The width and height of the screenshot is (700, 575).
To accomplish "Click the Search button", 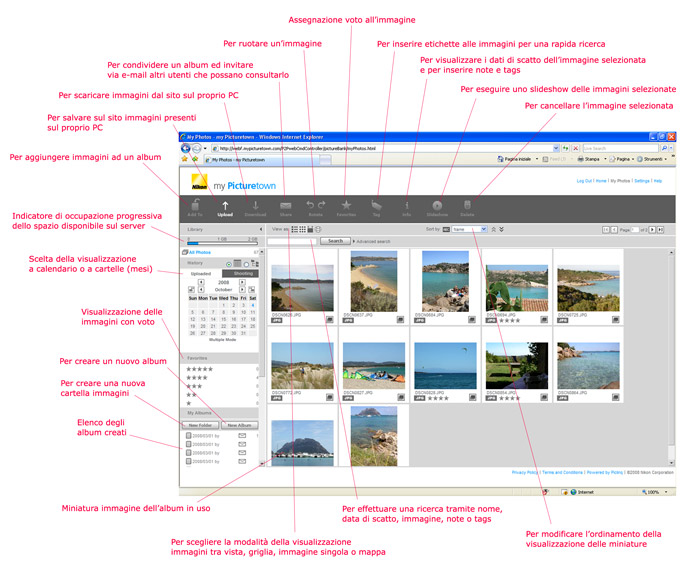I will click(335, 241).
